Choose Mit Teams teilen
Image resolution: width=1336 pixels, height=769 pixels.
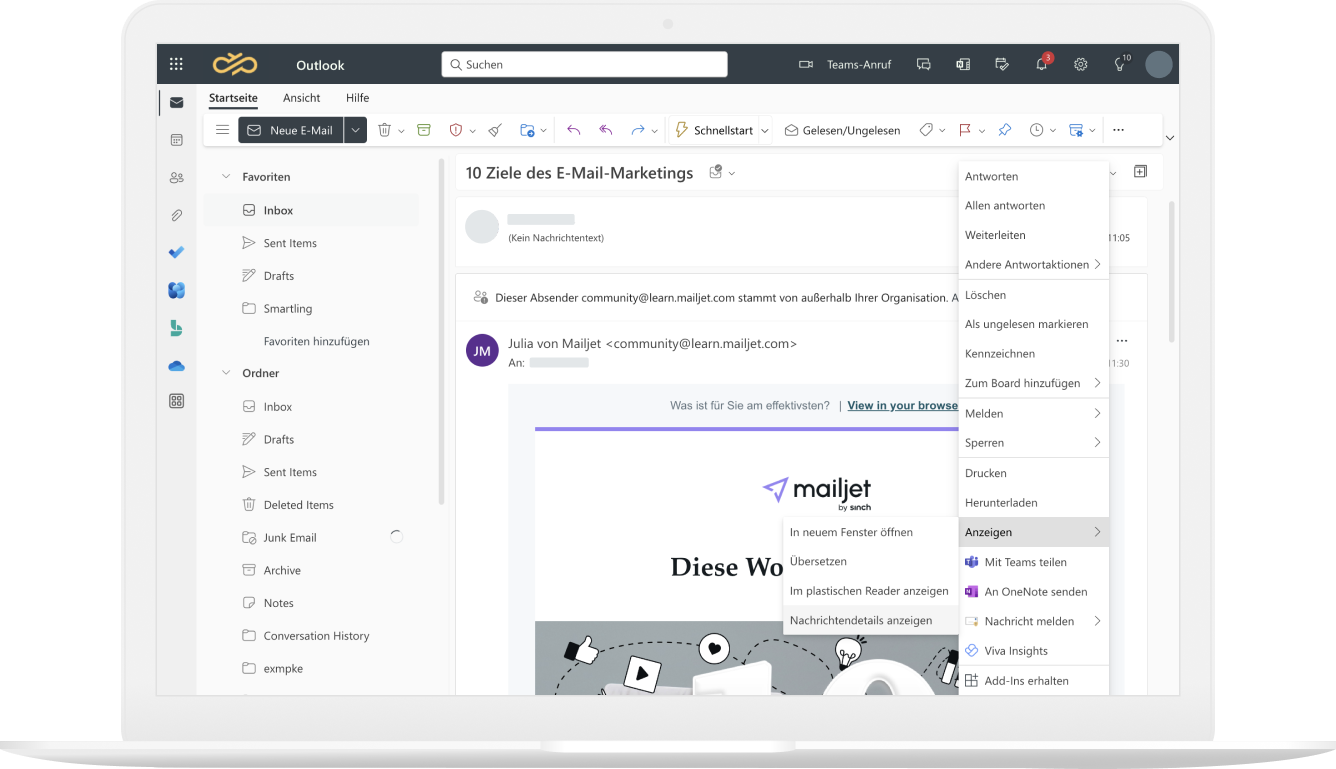pyautogui.click(x=1033, y=562)
